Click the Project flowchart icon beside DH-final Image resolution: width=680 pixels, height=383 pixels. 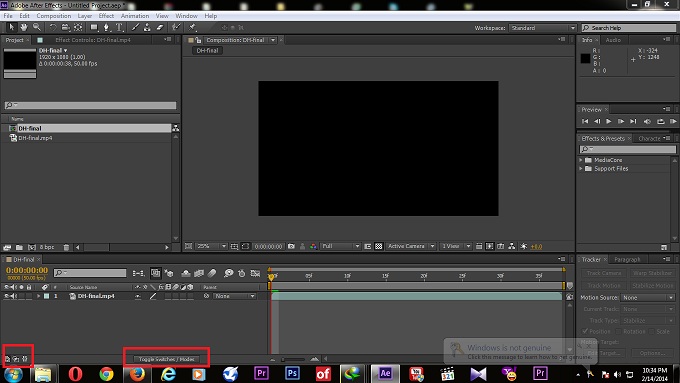[x=176, y=128]
